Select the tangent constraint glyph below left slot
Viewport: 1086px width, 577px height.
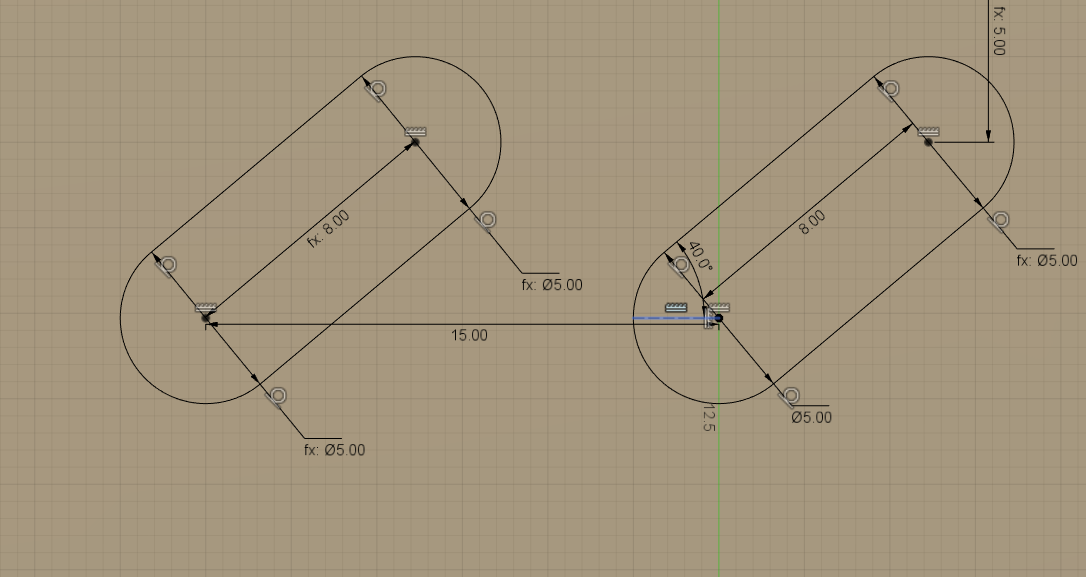click(x=276, y=394)
